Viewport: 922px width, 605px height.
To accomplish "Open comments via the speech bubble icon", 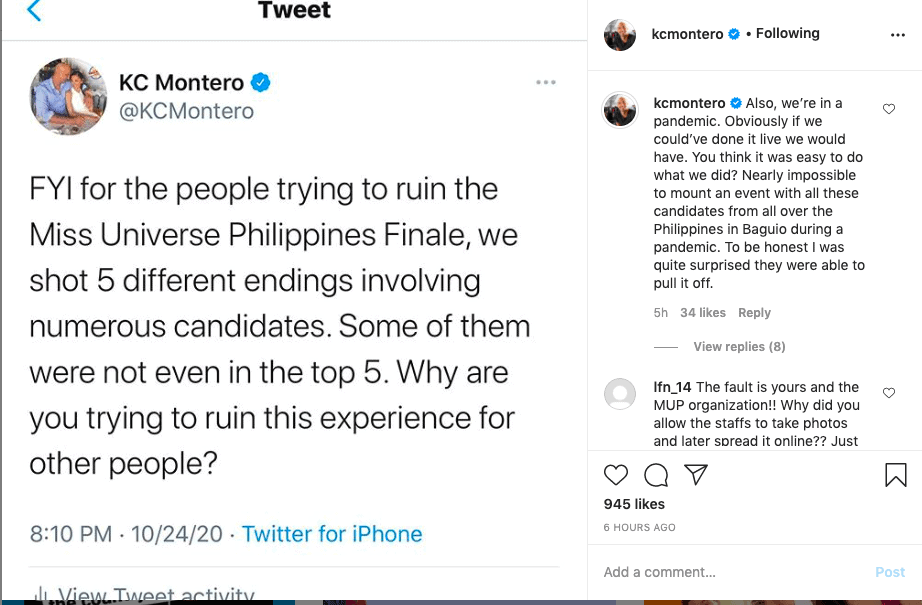I will [x=656, y=474].
